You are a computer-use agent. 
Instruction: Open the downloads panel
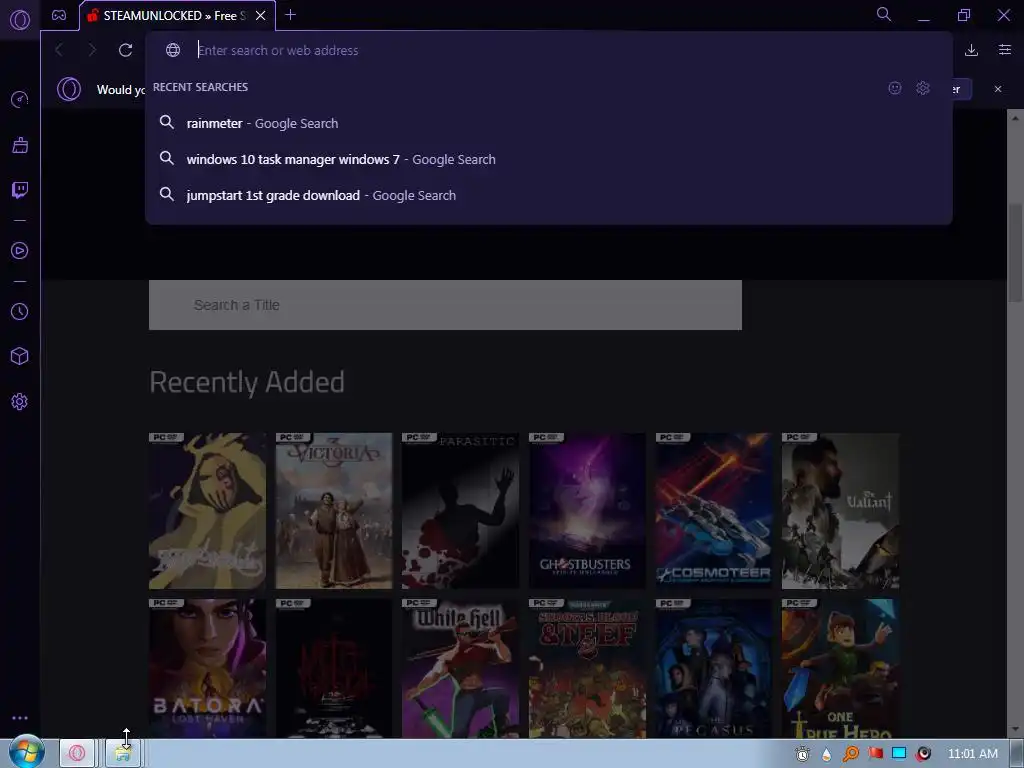click(x=971, y=50)
